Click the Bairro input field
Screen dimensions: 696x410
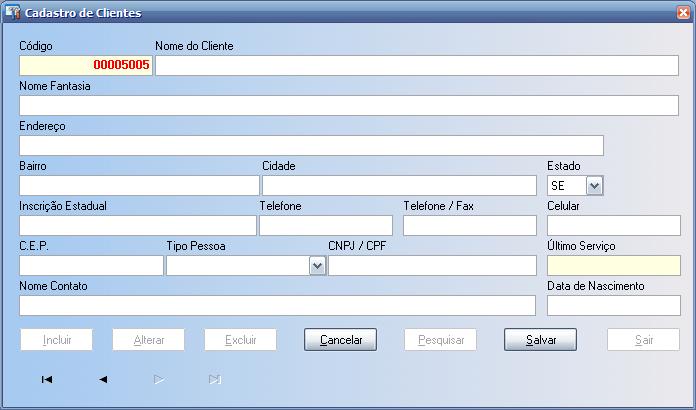138,186
